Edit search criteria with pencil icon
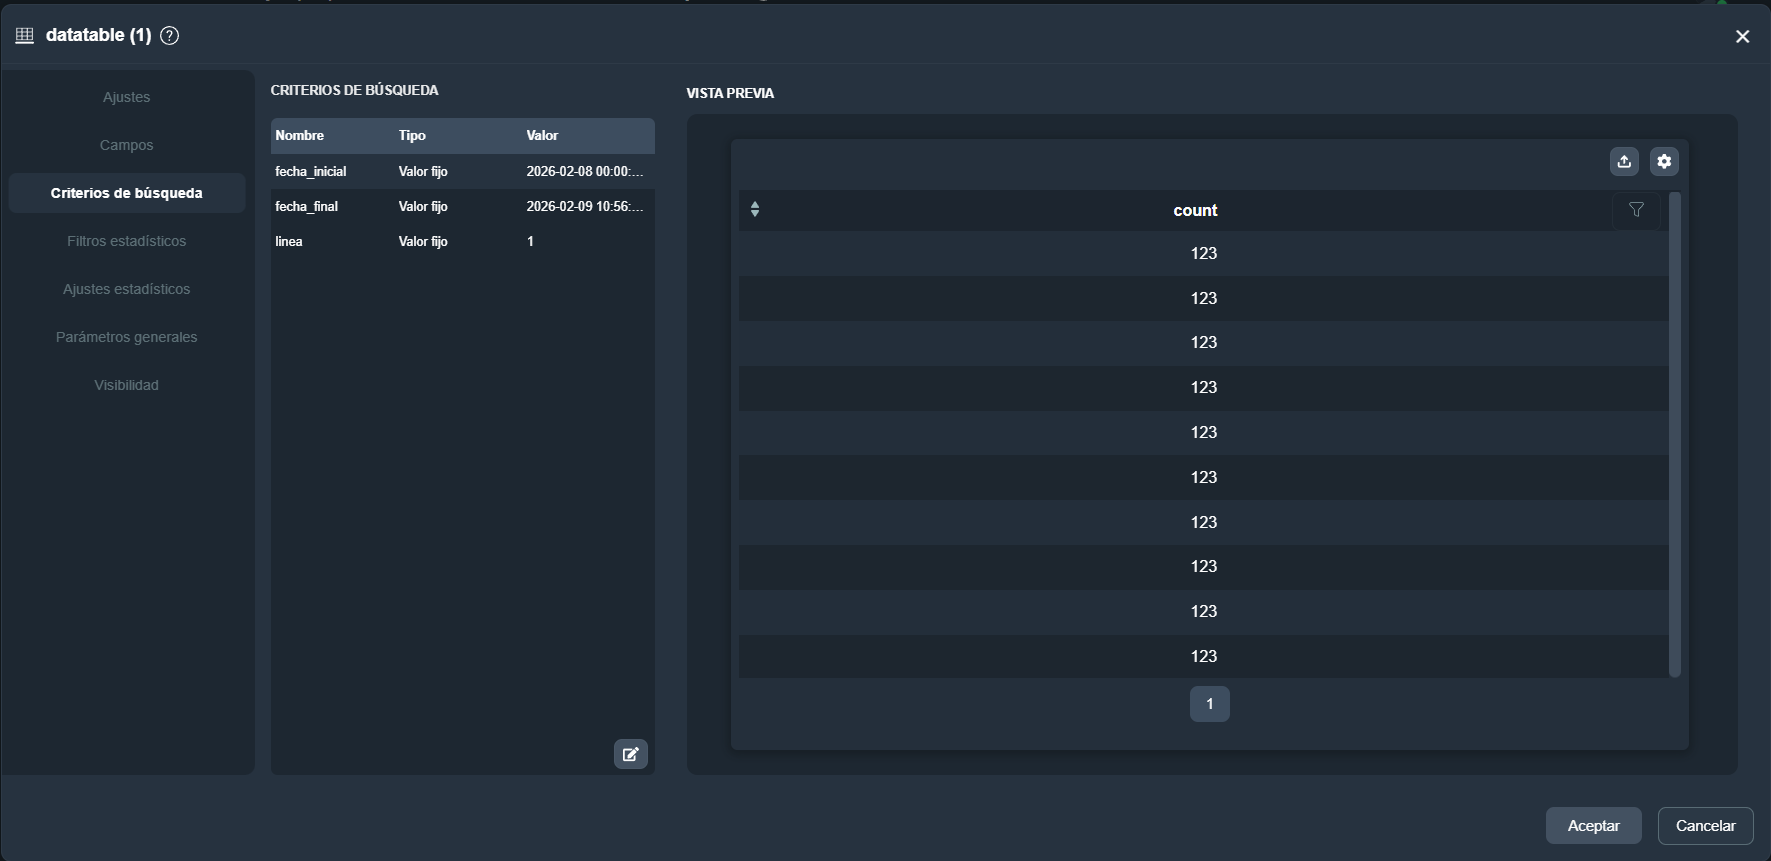1771x861 pixels. click(630, 754)
